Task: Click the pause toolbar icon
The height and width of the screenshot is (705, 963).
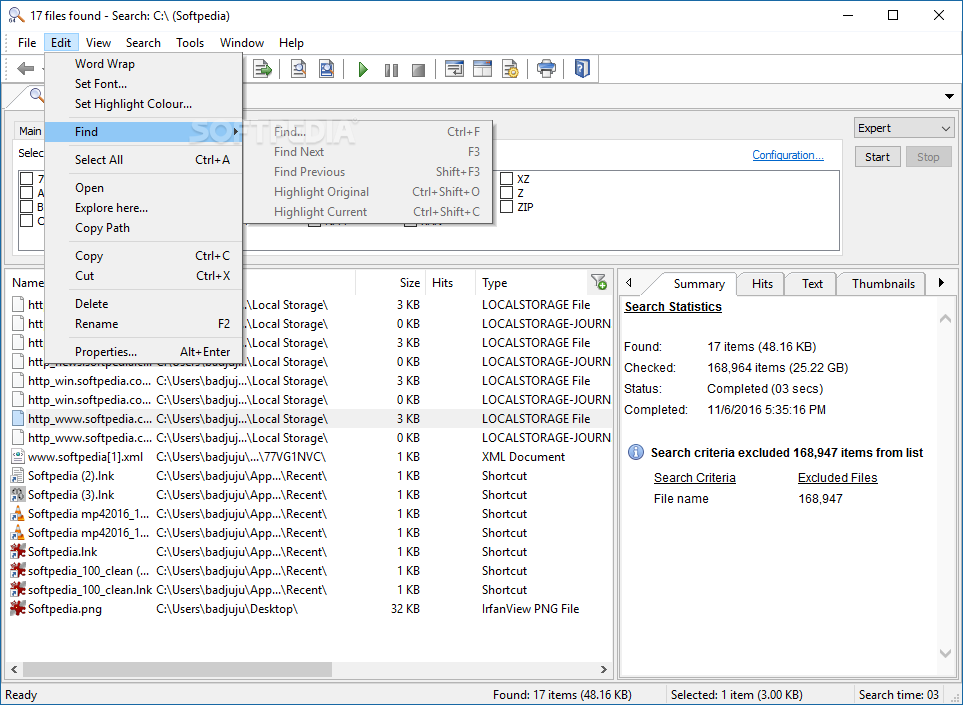Action: tap(391, 70)
